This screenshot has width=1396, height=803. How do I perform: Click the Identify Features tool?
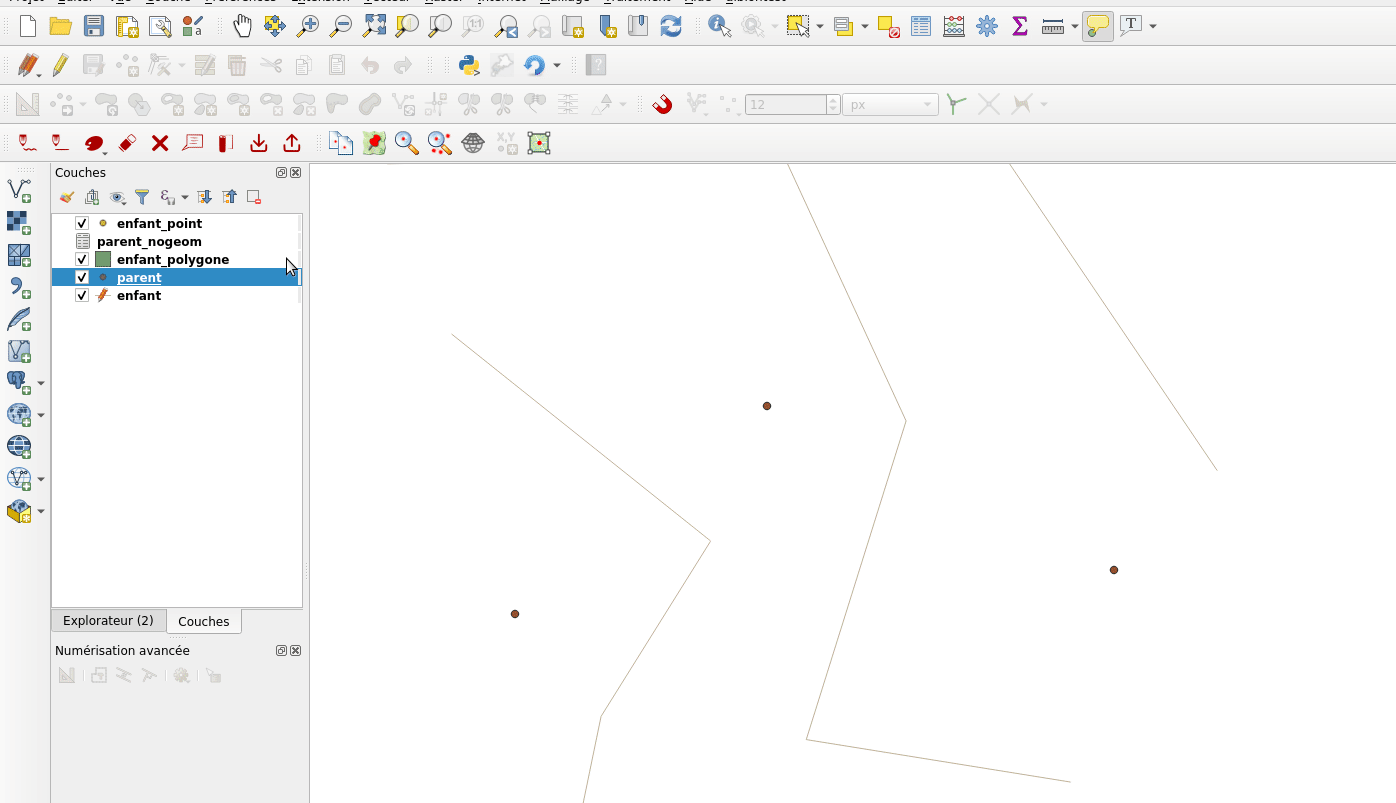click(x=719, y=26)
